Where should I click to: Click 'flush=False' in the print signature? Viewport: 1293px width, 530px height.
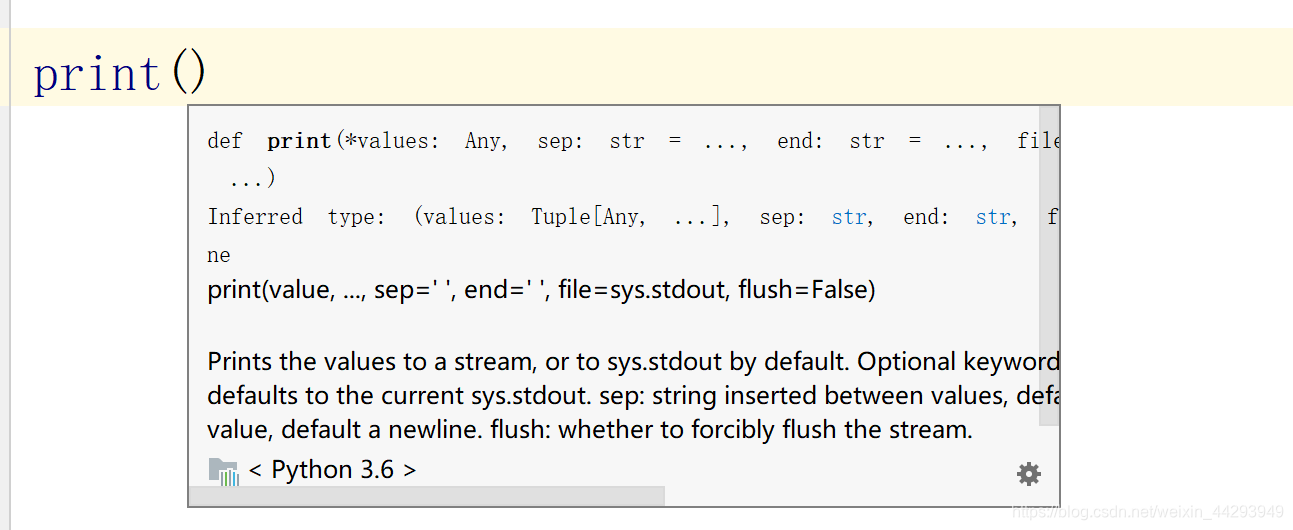pos(806,290)
